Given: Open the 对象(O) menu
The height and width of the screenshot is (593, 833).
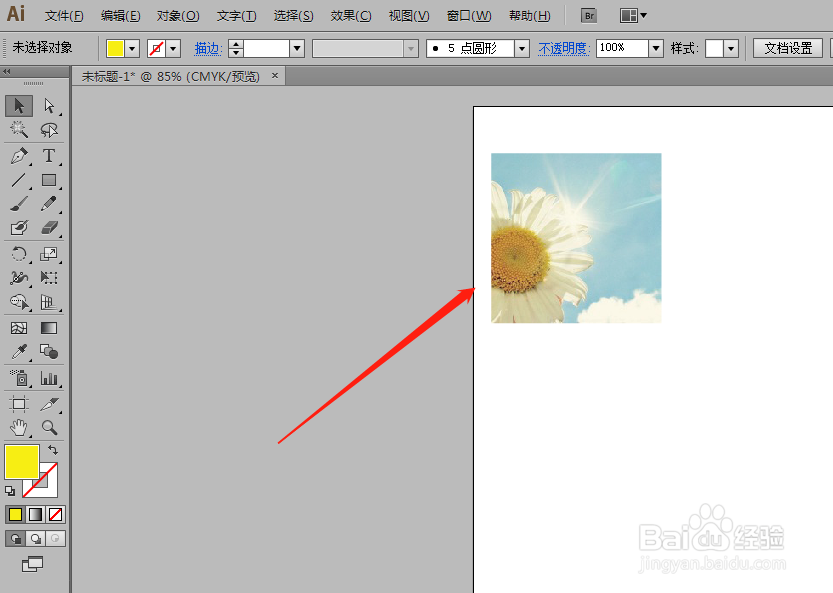Looking at the screenshot, I should point(178,16).
